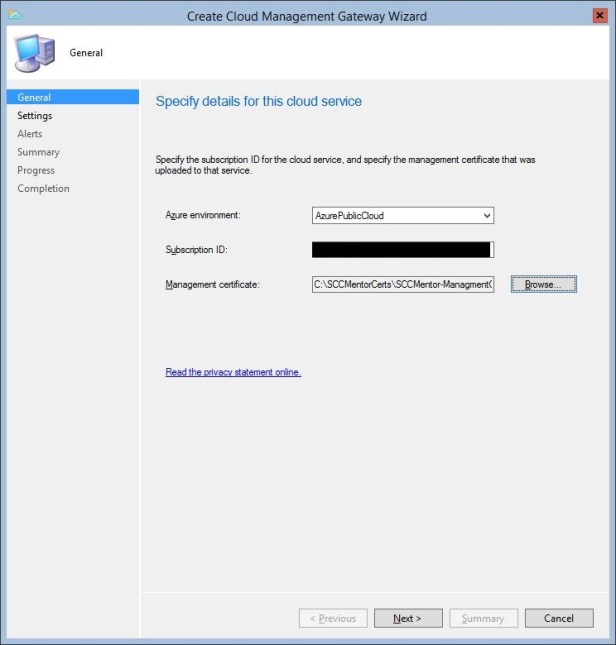Click the 'Azure environment:' label
Screen dimensions: 616x645
coord(203,215)
